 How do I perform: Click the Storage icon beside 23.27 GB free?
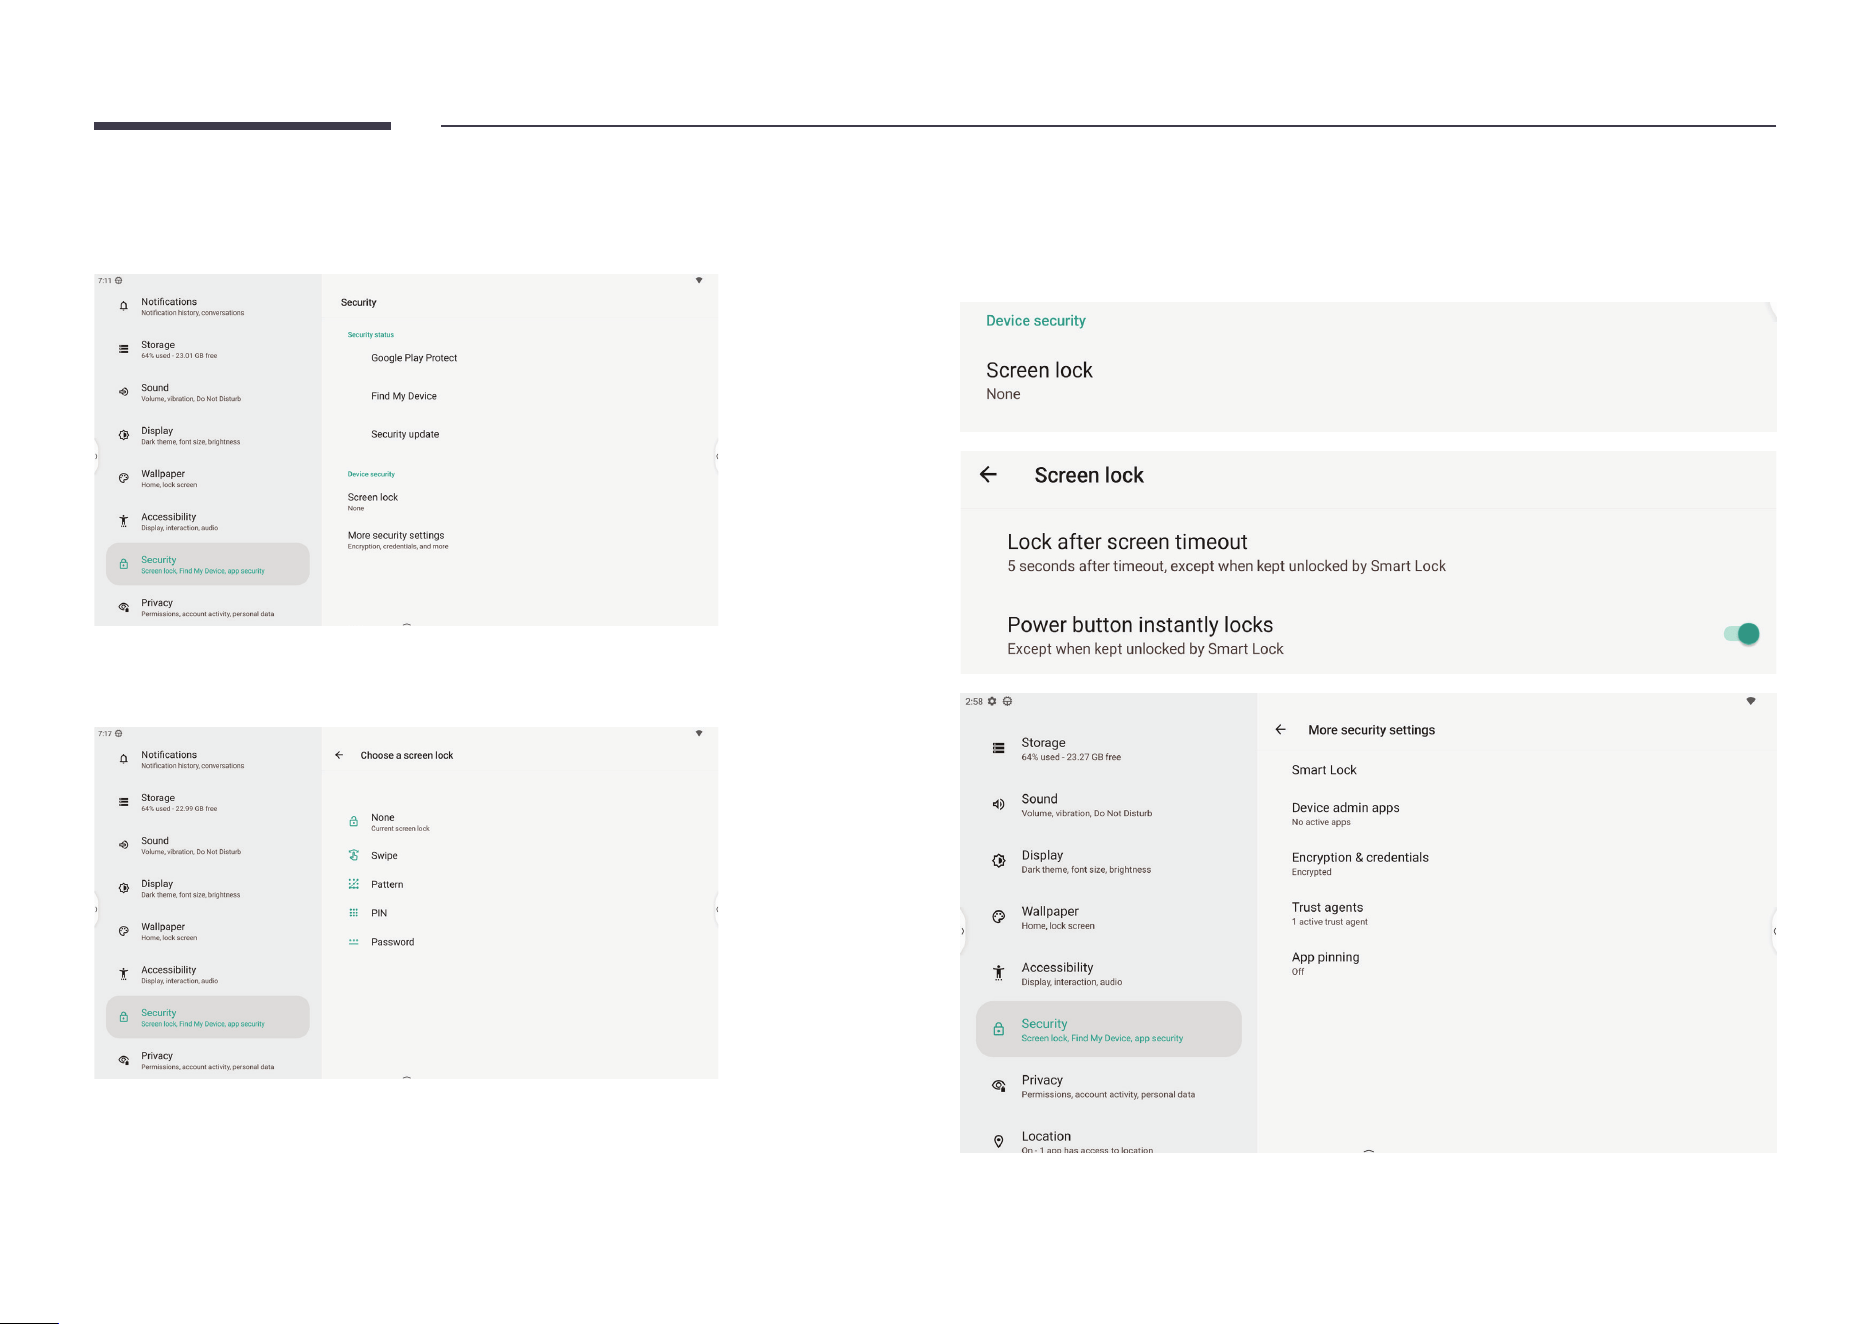click(x=998, y=748)
